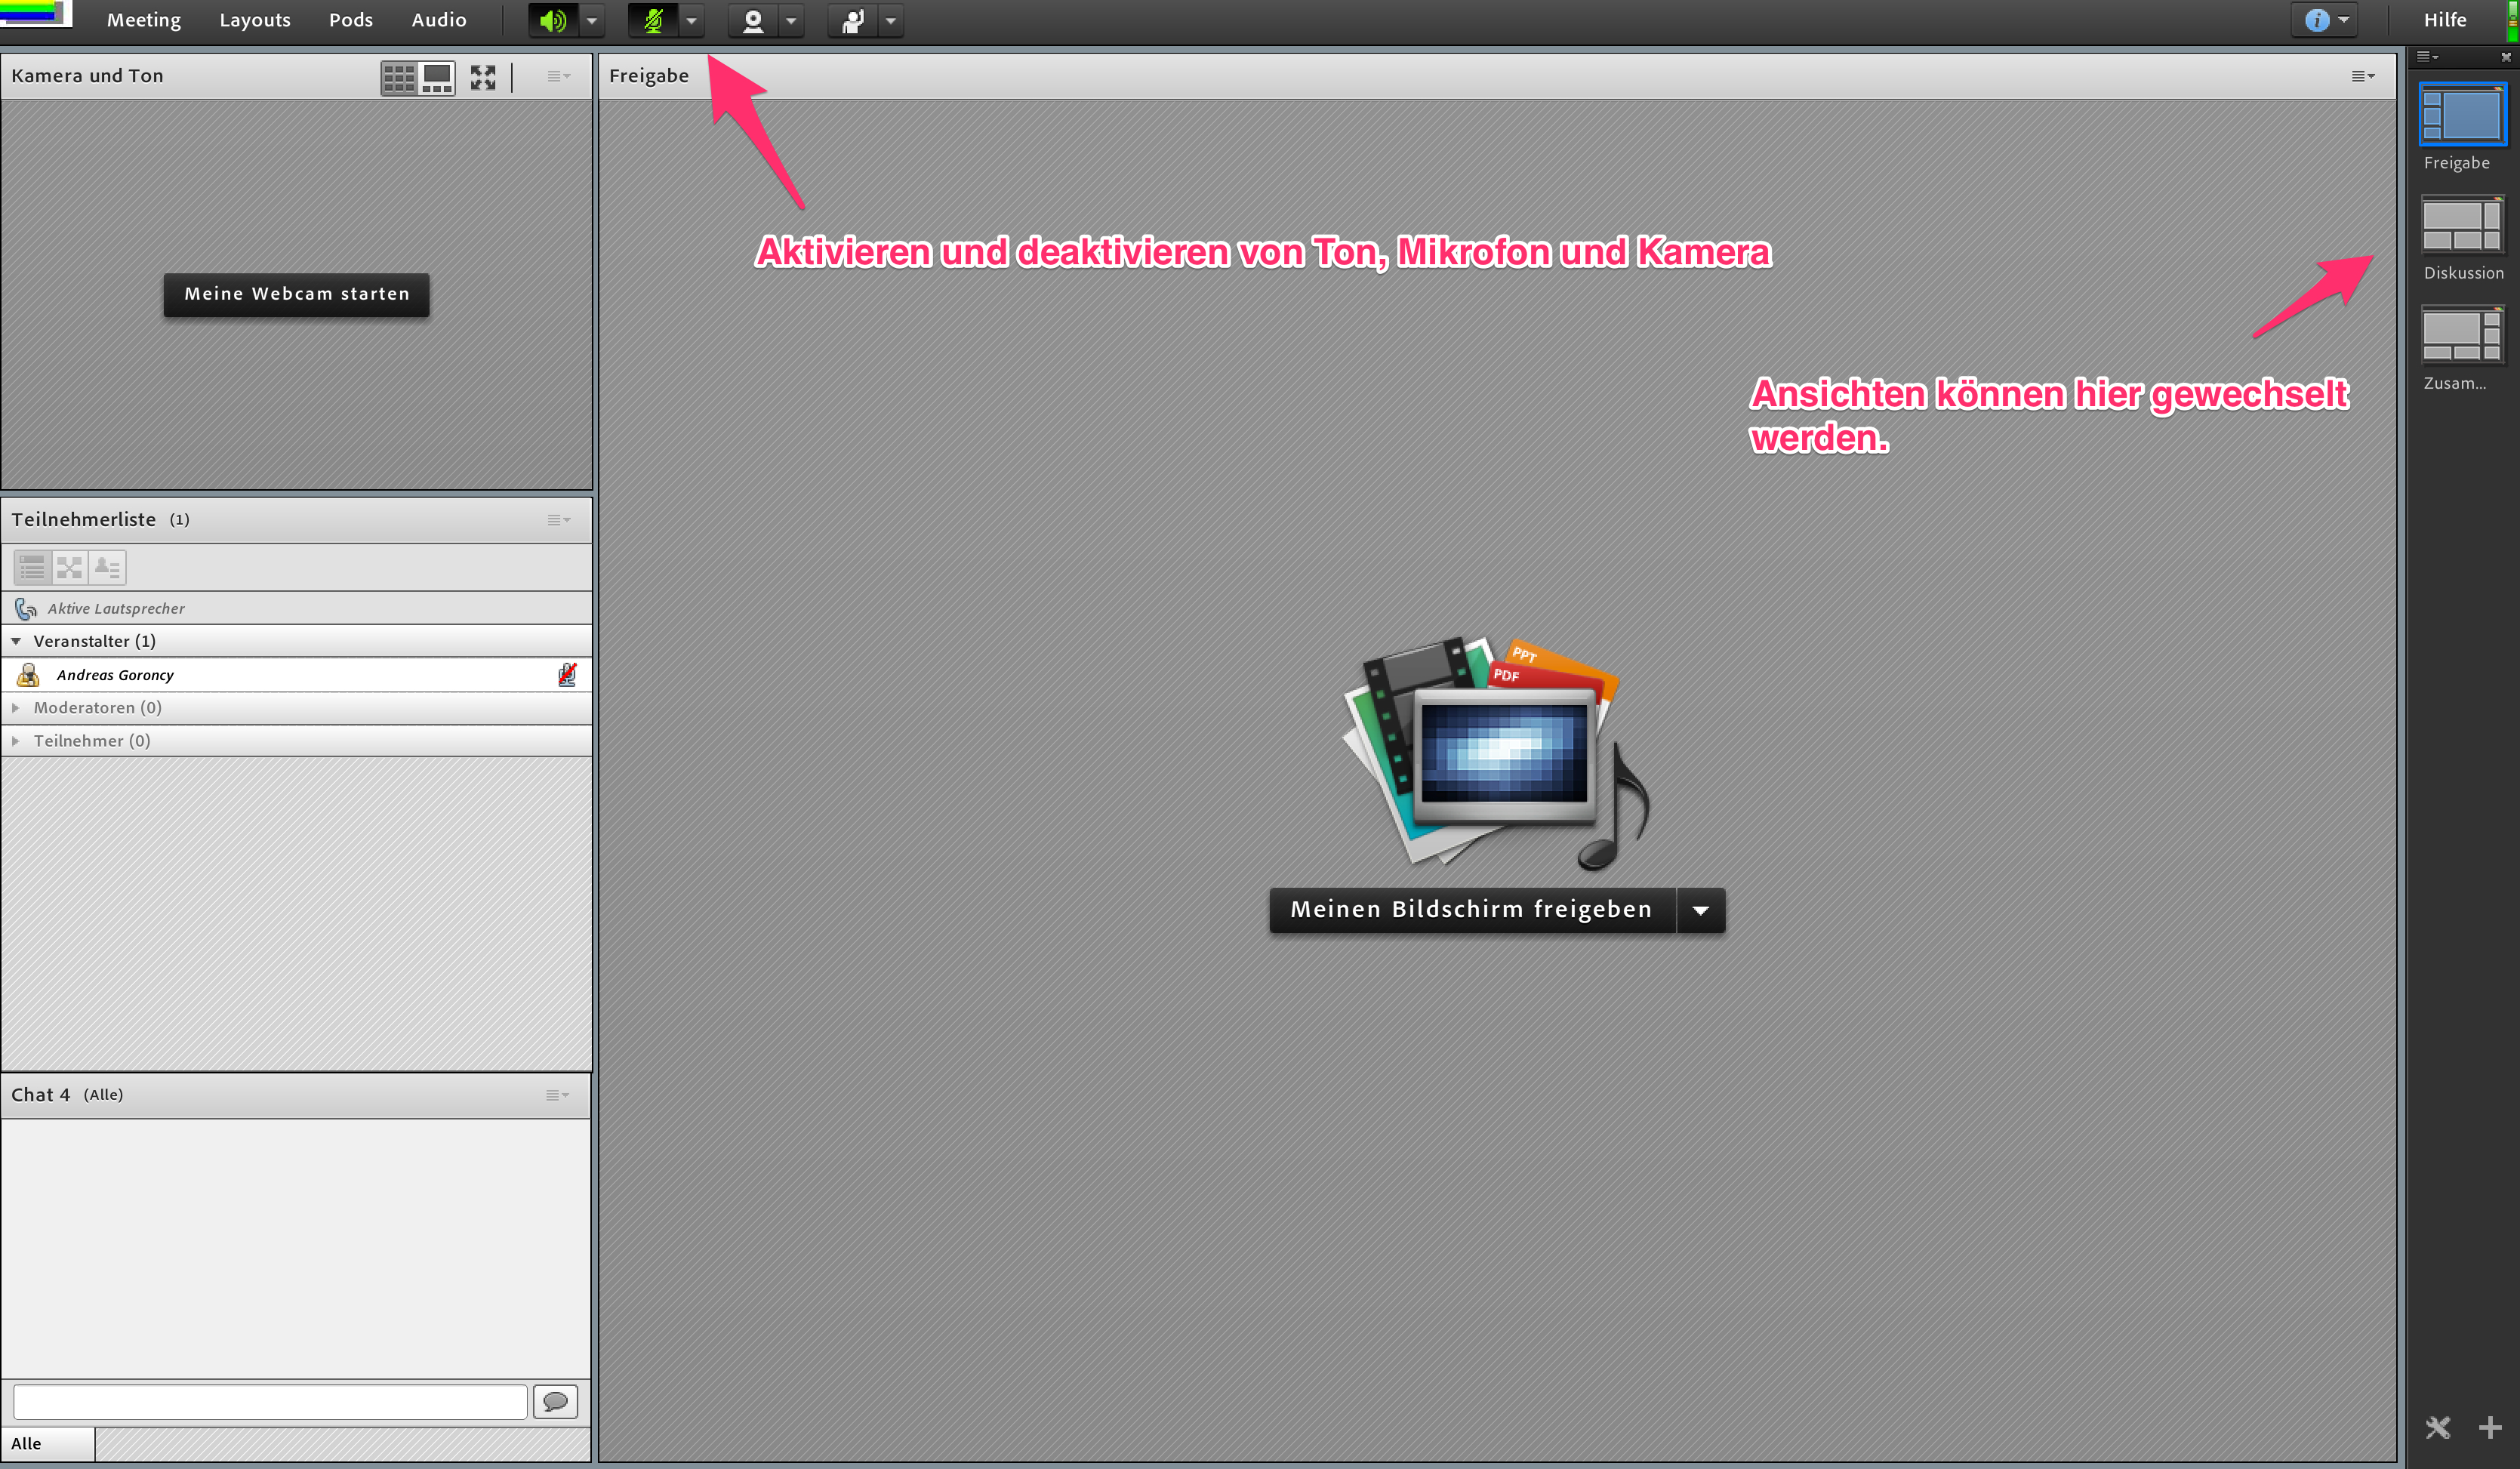Click Meine Webcam starten button
The height and width of the screenshot is (1469, 2520).
[x=296, y=294]
